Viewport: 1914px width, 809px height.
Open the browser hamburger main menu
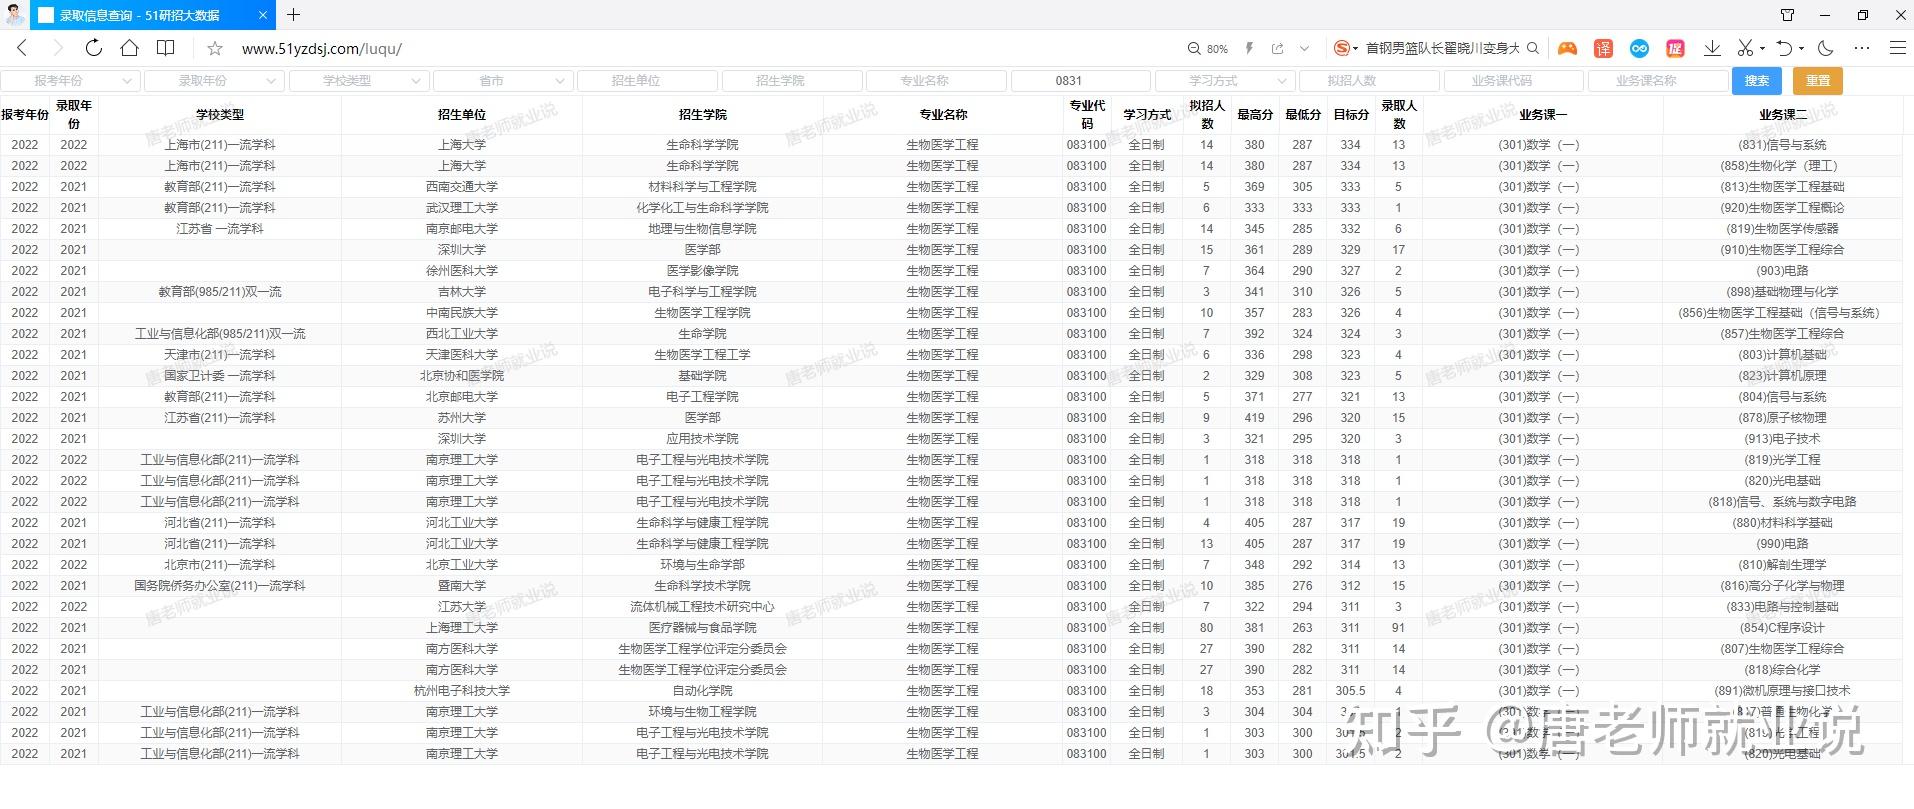[x=1897, y=48]
